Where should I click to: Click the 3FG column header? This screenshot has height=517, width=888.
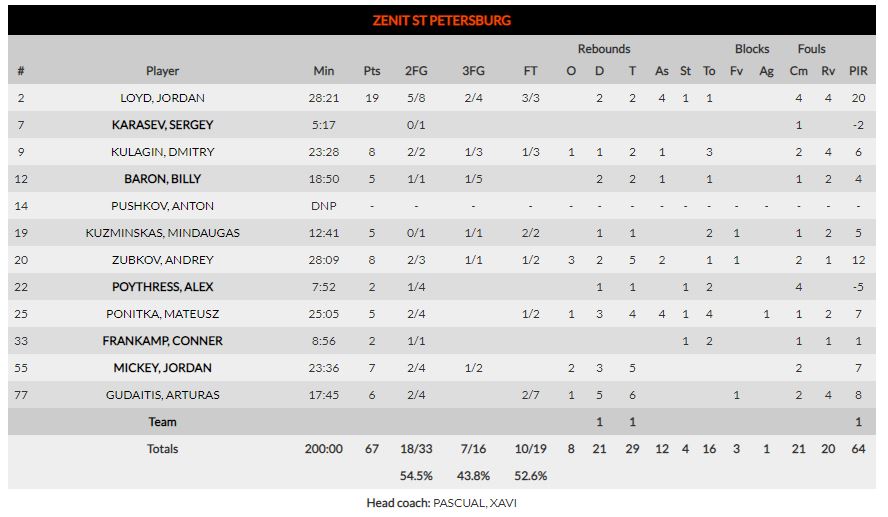click(x=473, y=71)
